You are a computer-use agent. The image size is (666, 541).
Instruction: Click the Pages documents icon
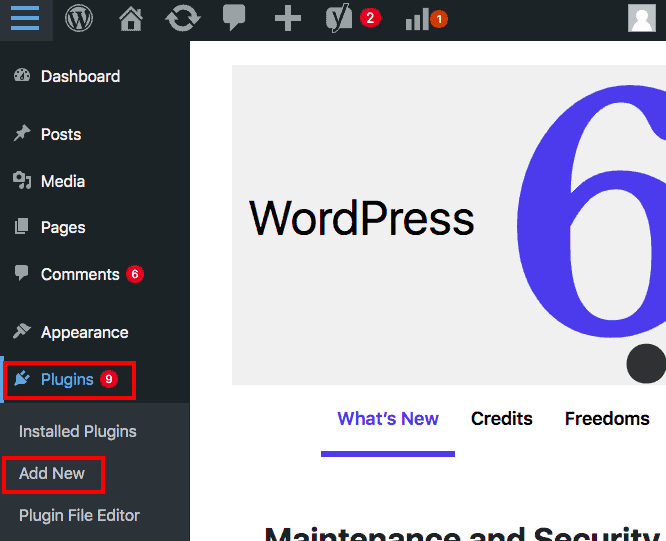coord(22,226)
